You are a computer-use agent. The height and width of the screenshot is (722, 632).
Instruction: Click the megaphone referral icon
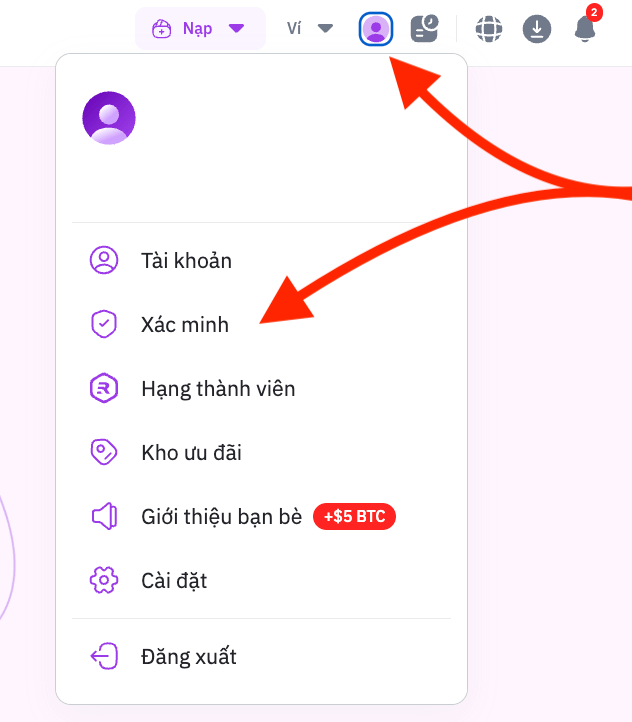coord(105,516)
